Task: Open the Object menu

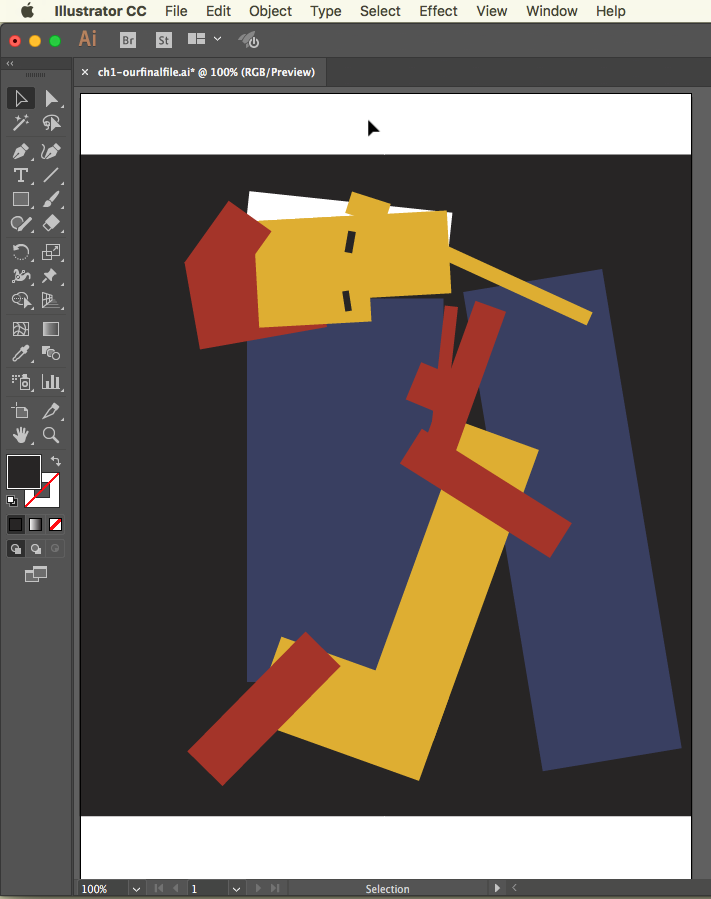Action: 270,11
